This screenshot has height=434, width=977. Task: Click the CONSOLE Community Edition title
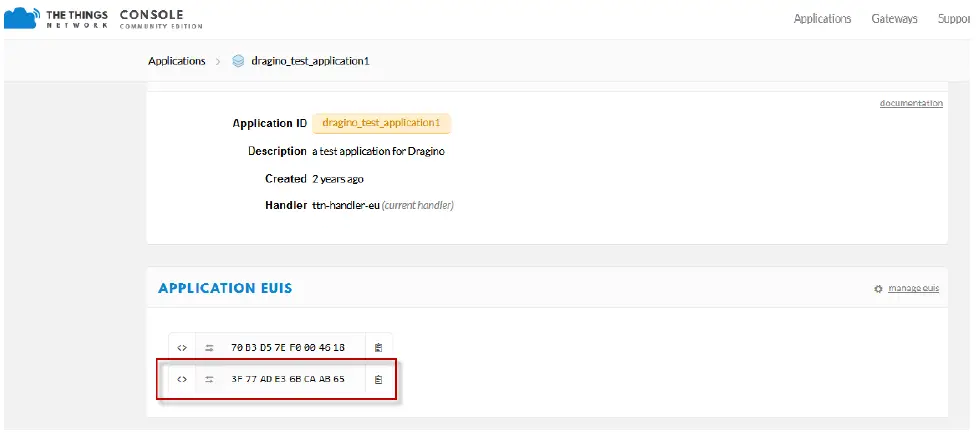(161, 19)
